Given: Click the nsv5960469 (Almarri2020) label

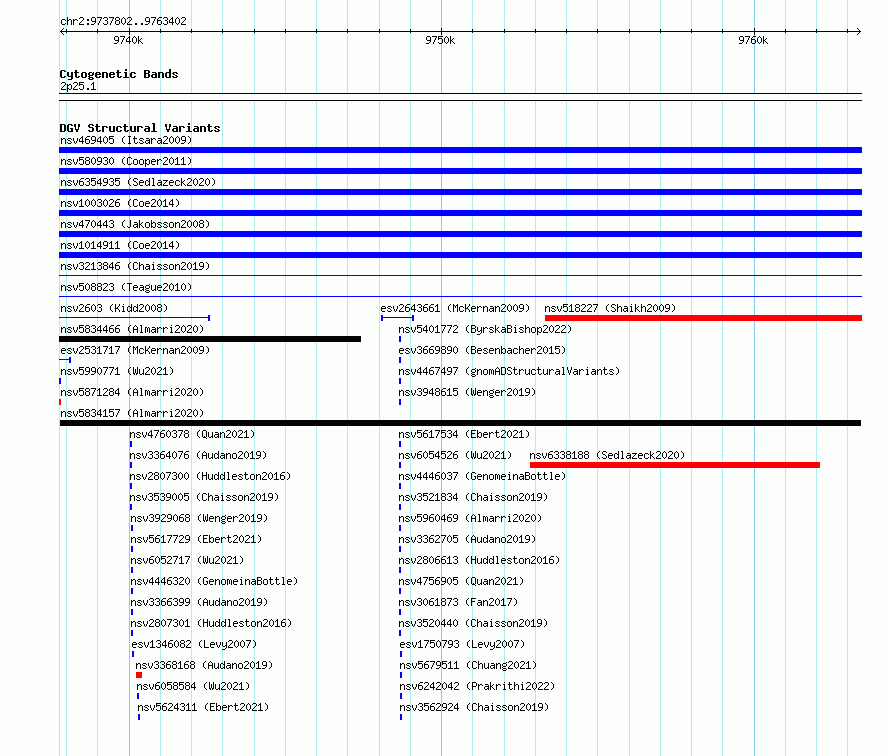Looking at the screenshot, I should click(470, 518).
